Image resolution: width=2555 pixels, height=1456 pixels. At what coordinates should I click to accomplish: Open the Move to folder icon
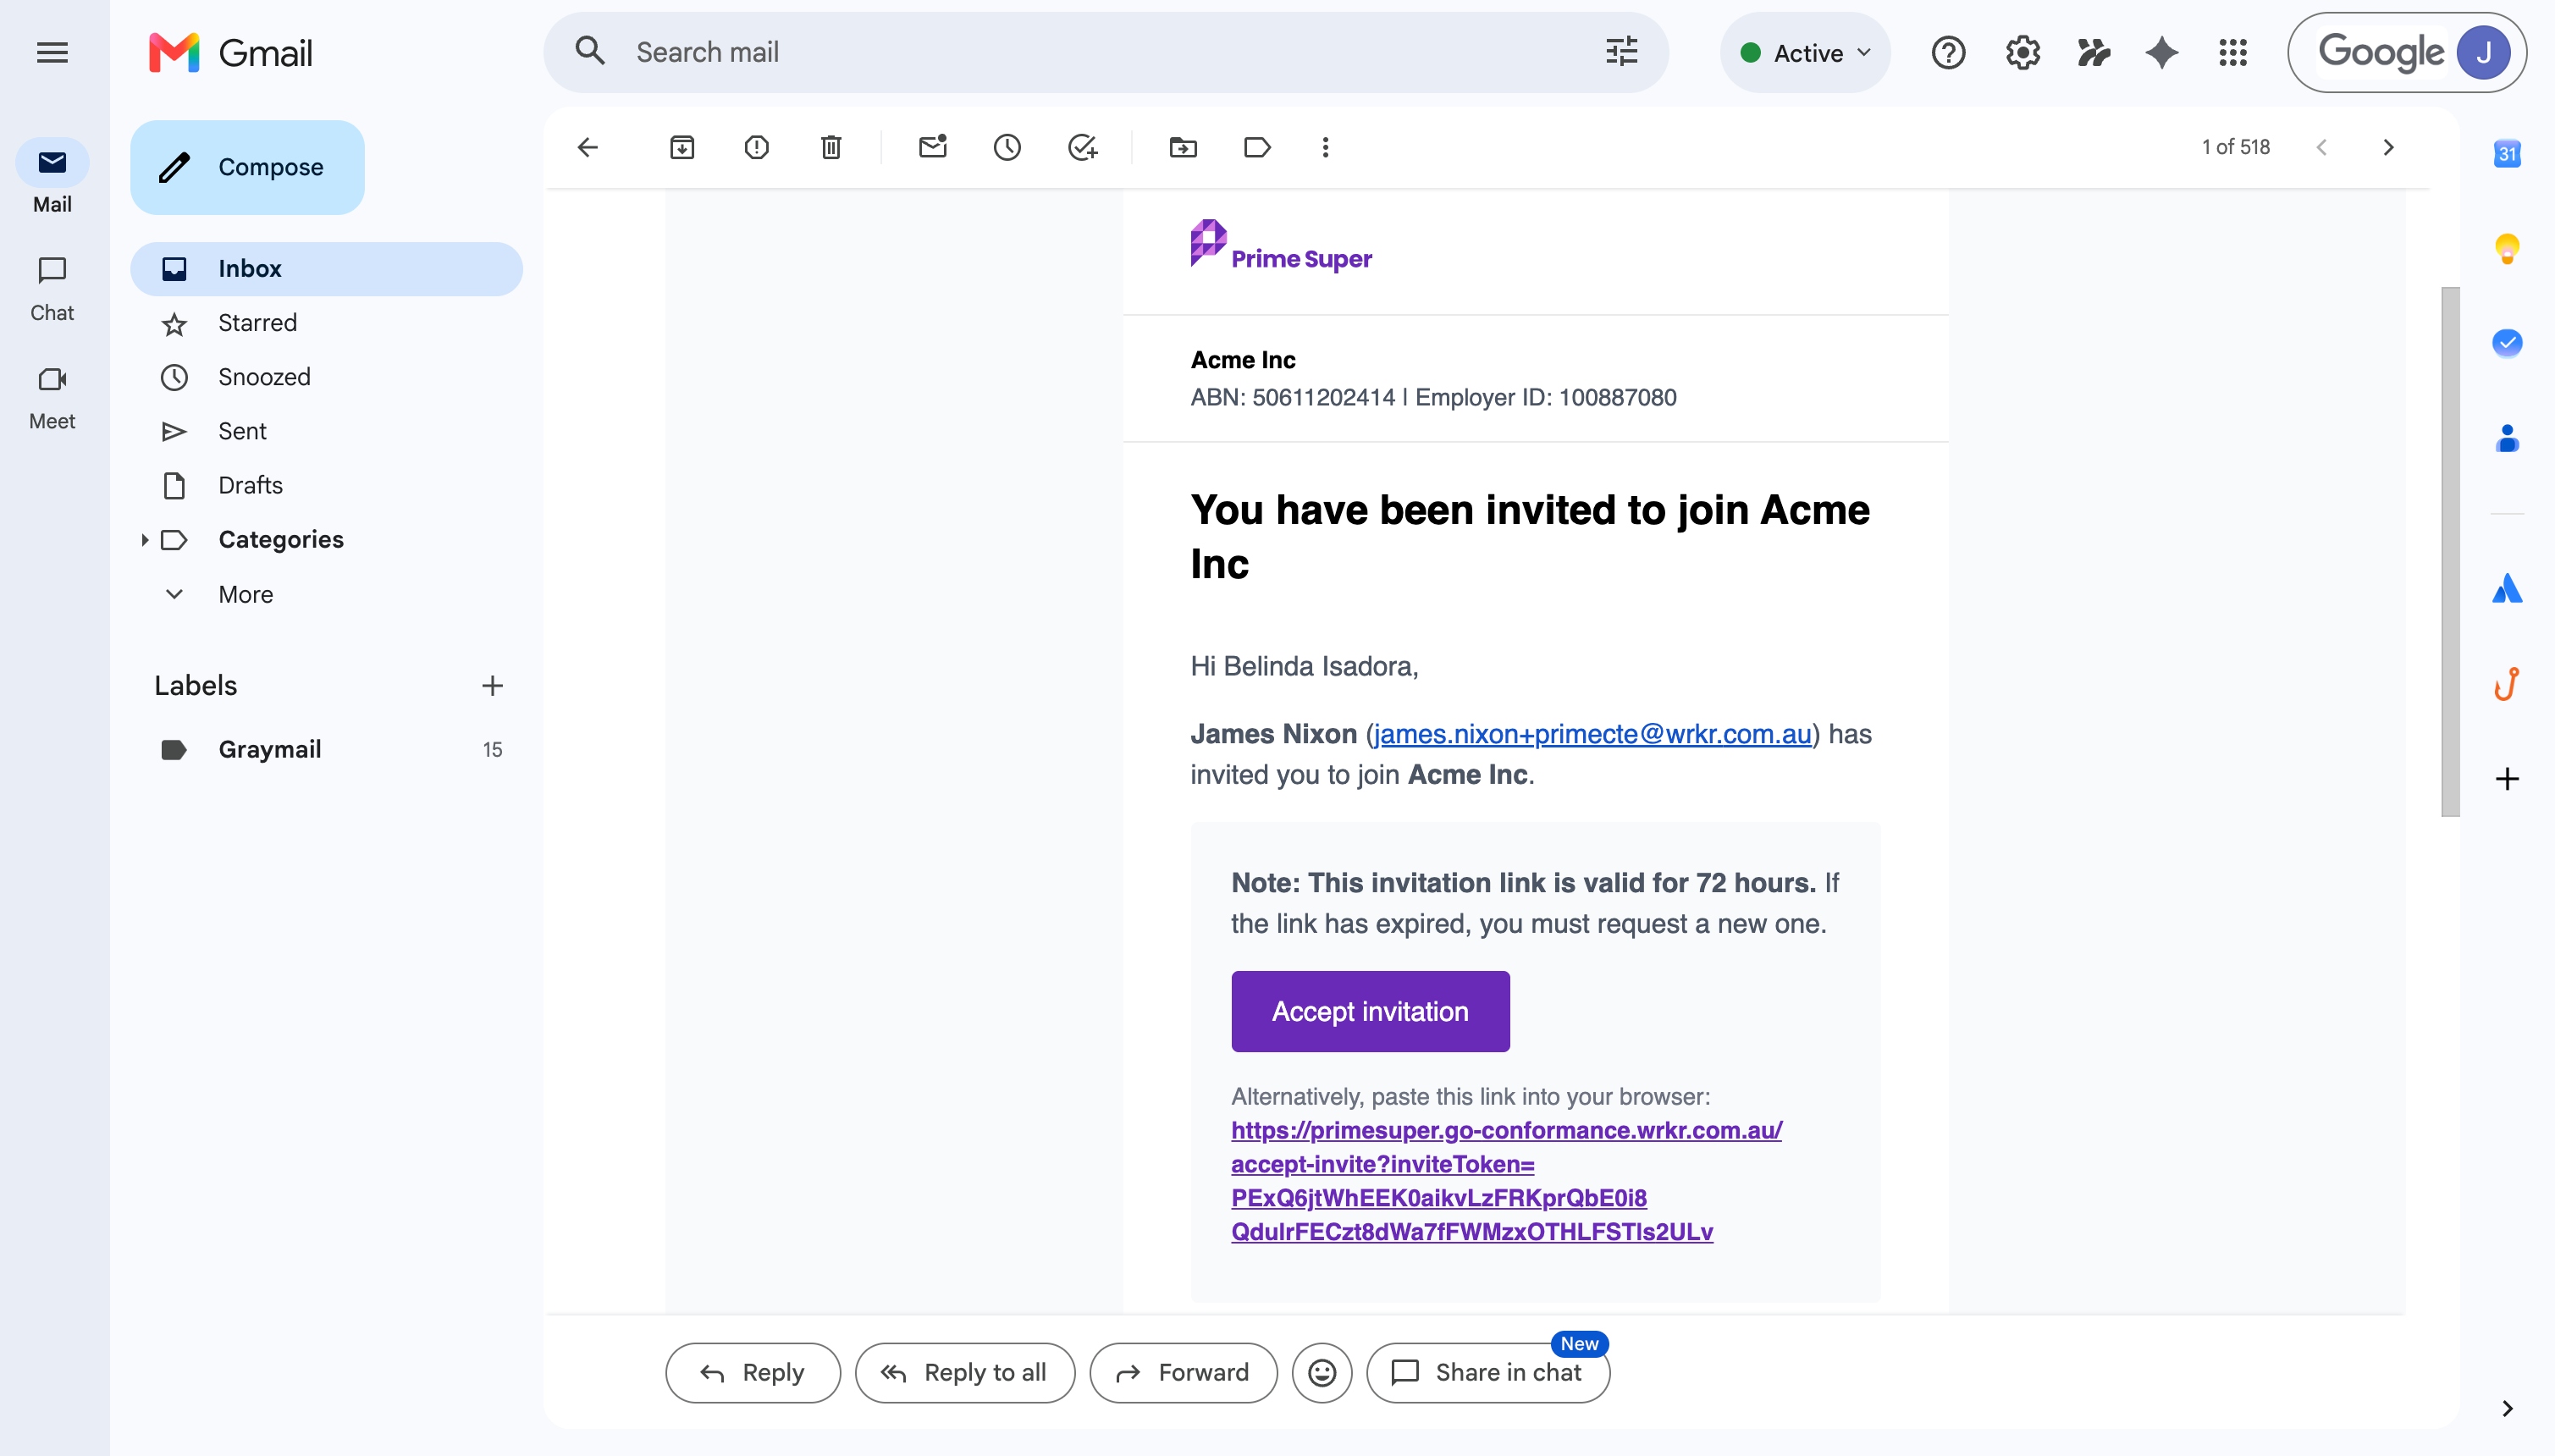click(x=1183, y=148)
